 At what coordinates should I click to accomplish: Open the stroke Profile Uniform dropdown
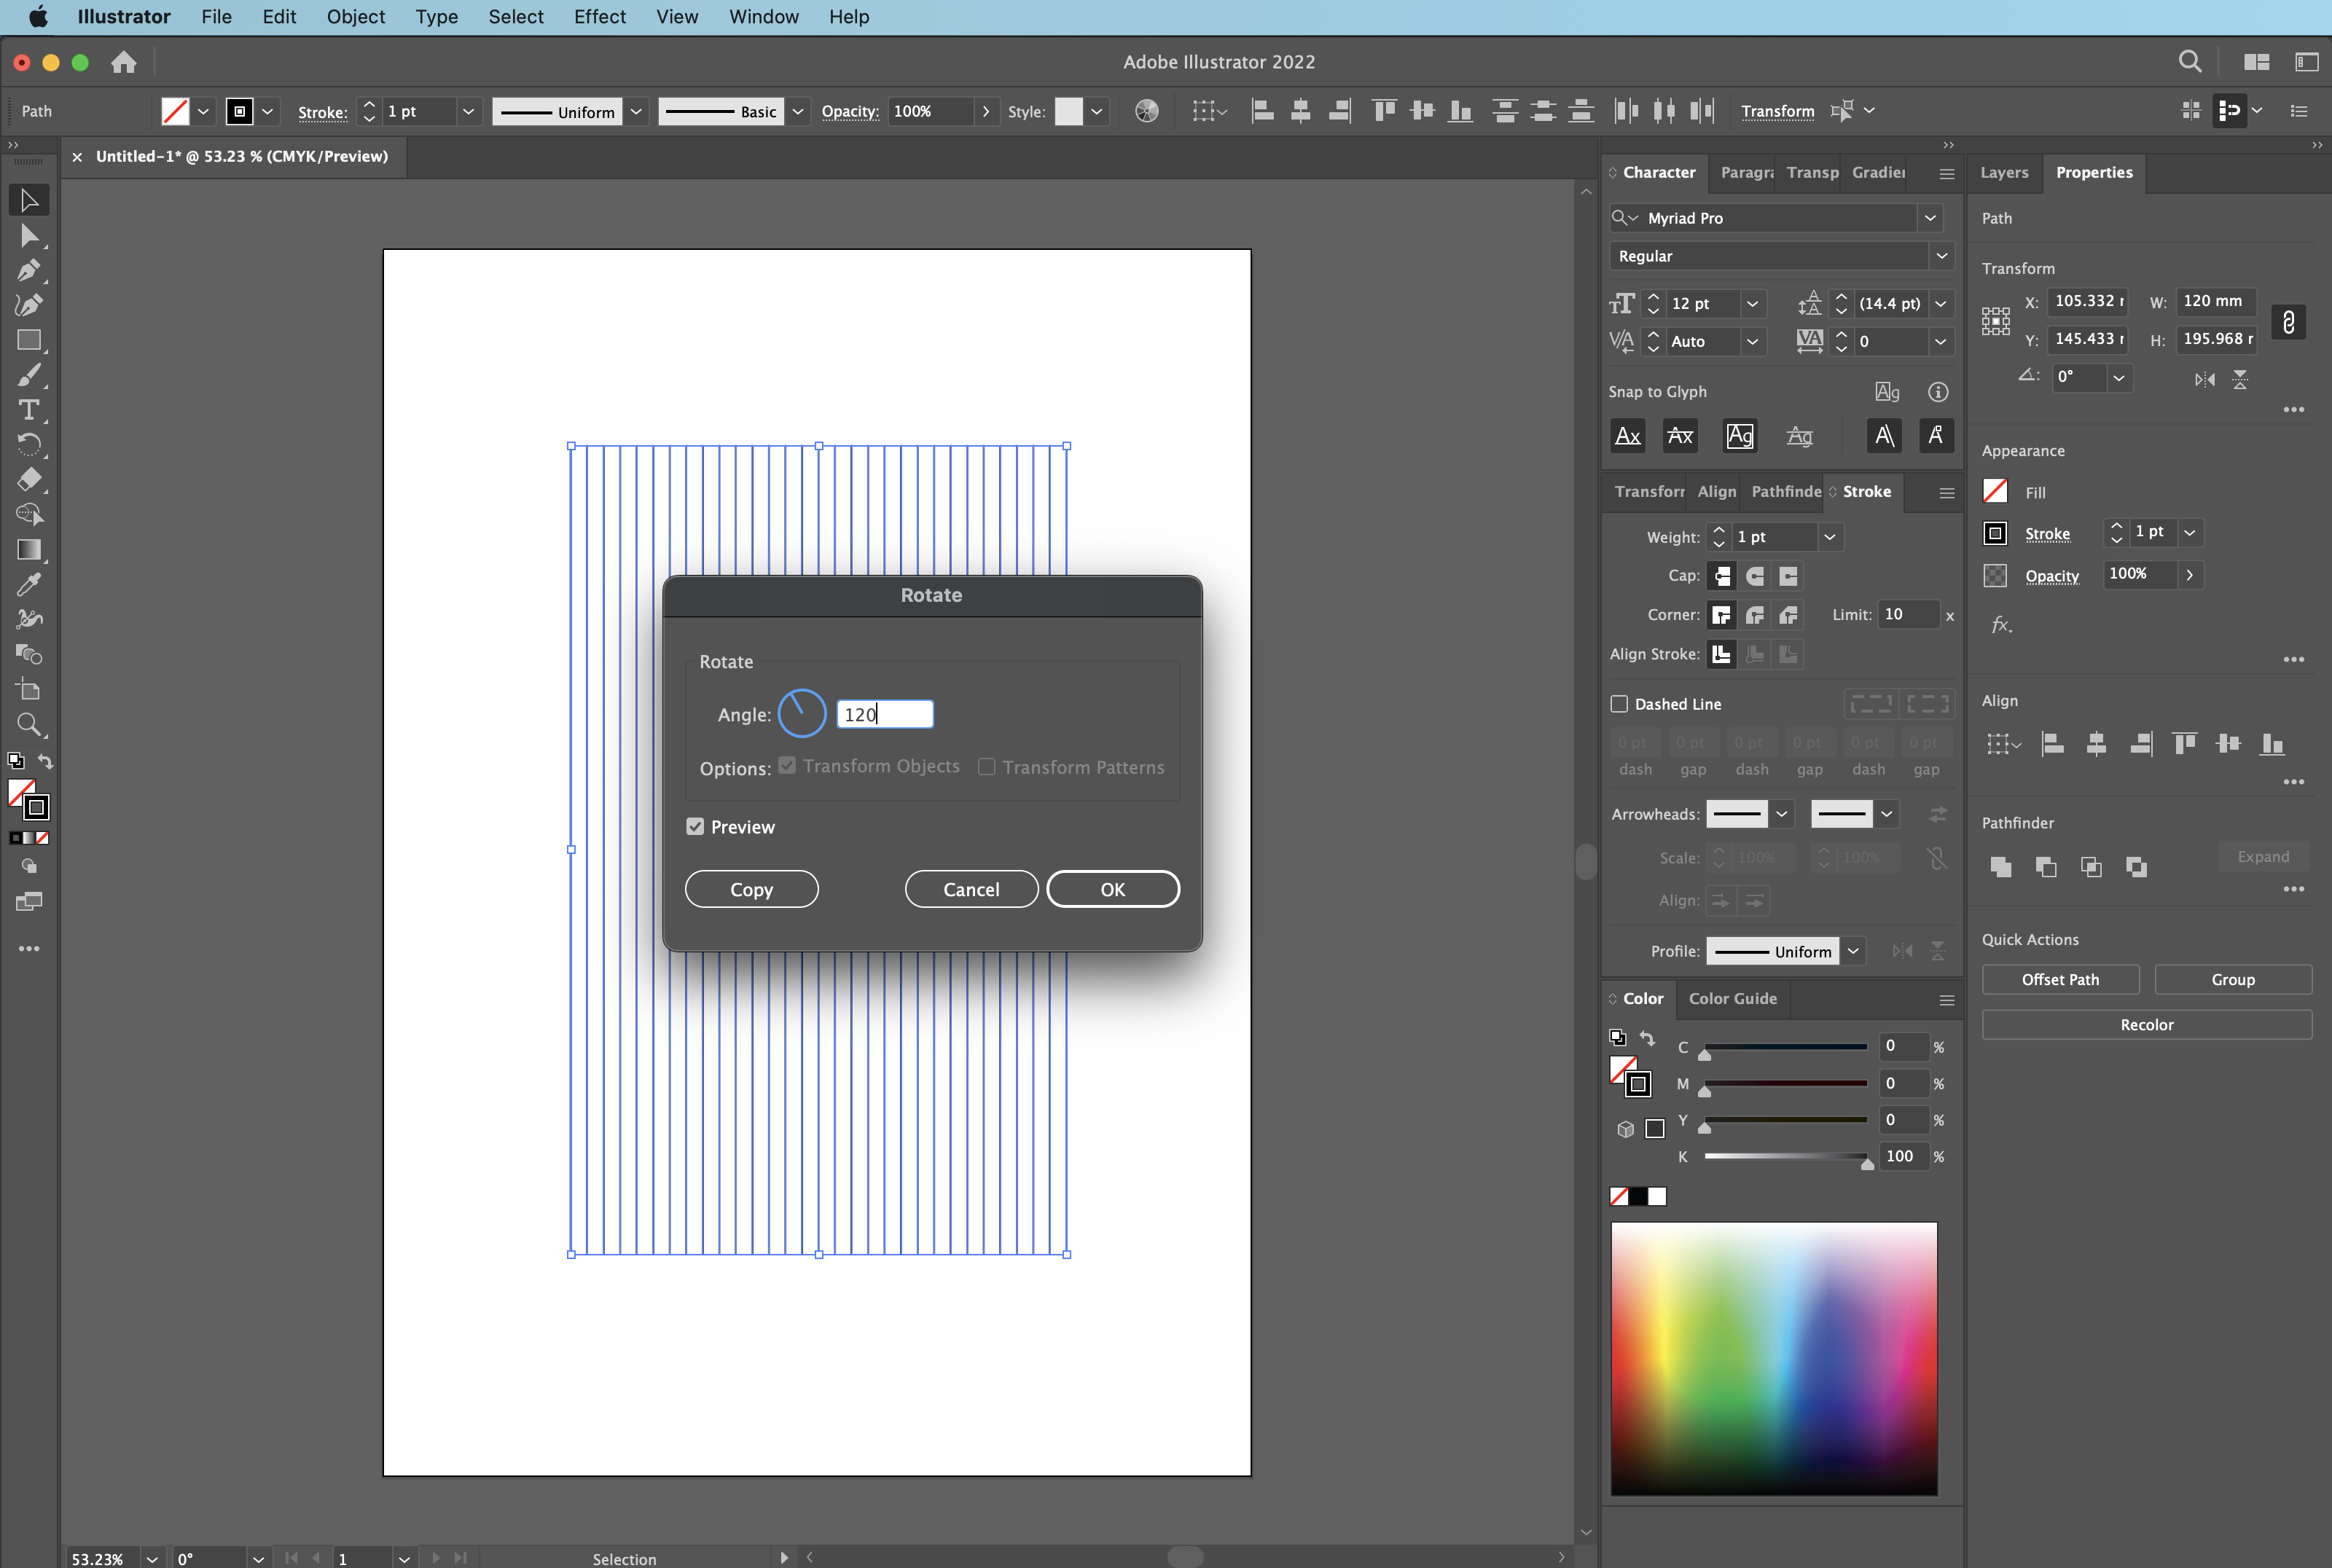point(1853,951)
